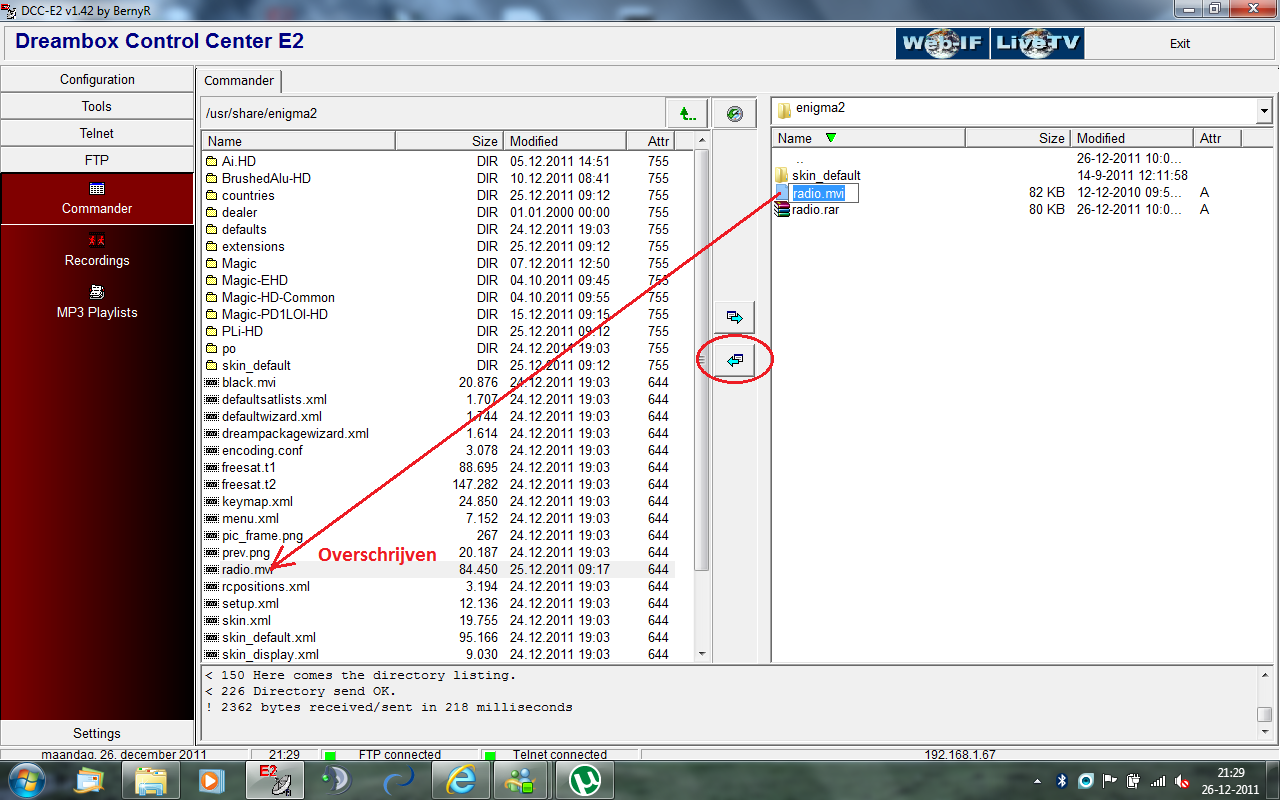Click the remote file list scrollbar down arrow
This screenshot has width=1280, height=800.
tap(702, 653)
